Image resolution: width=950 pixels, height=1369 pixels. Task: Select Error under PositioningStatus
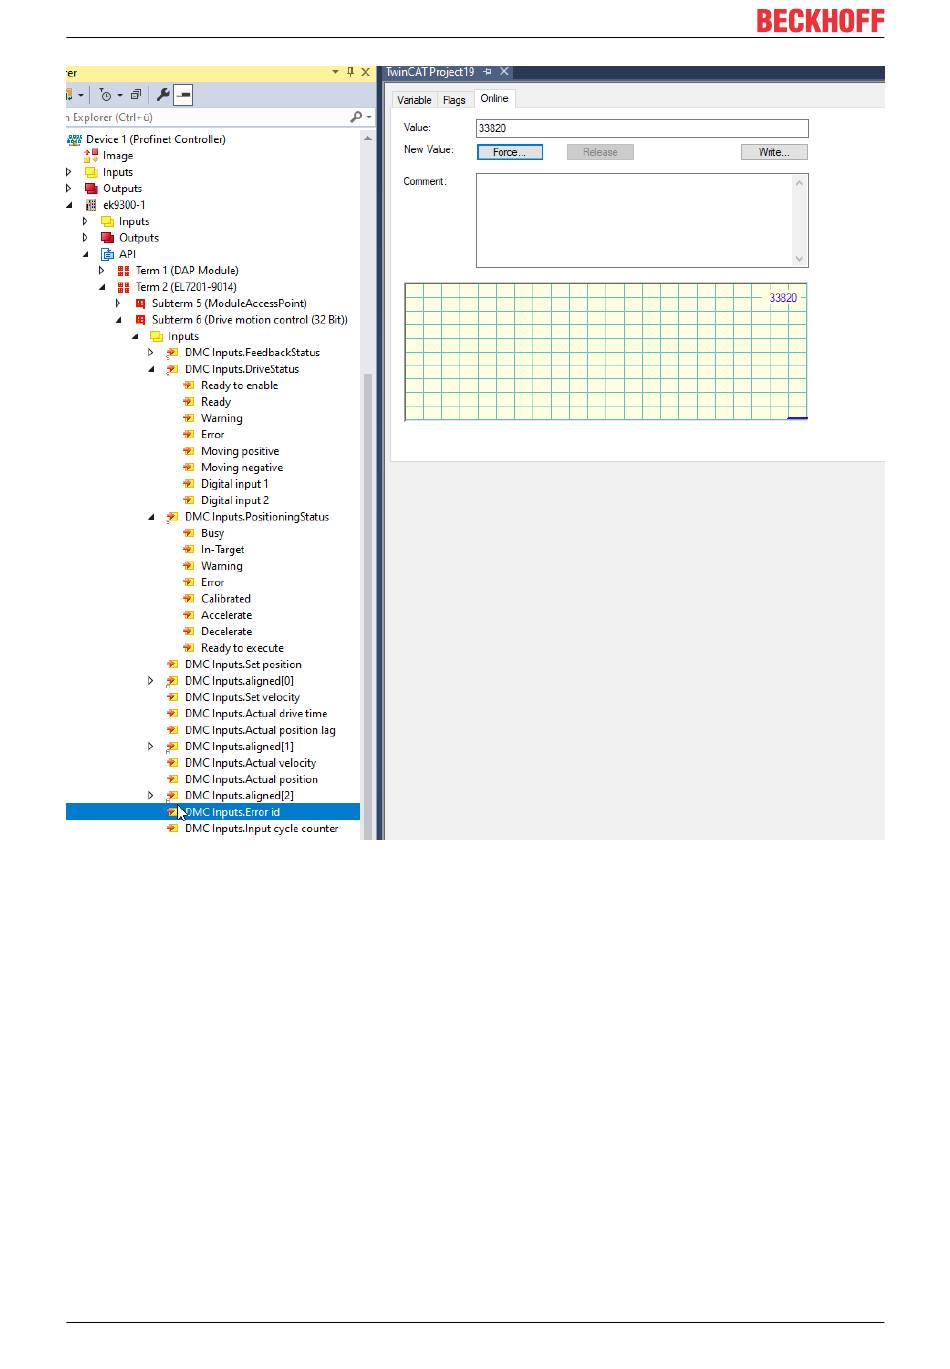click(212, 582)
